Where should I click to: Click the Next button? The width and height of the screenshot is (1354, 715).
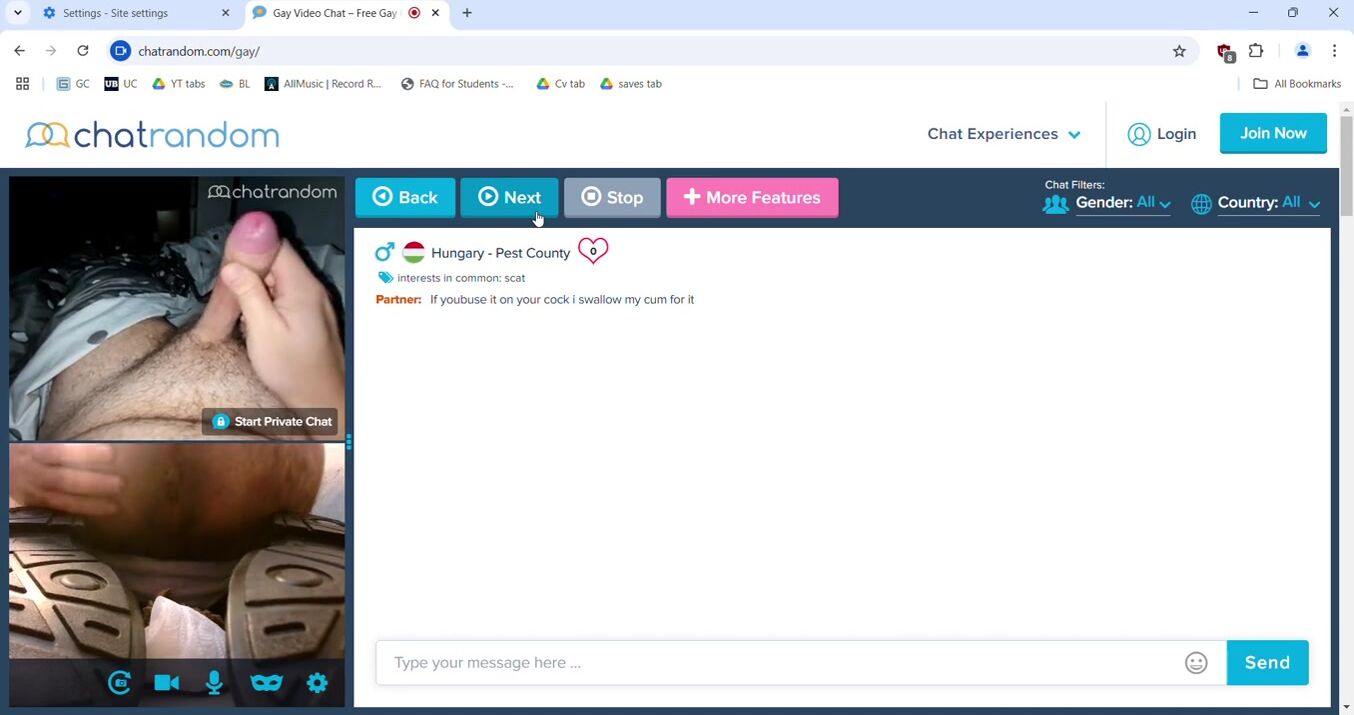coord(509,198)
